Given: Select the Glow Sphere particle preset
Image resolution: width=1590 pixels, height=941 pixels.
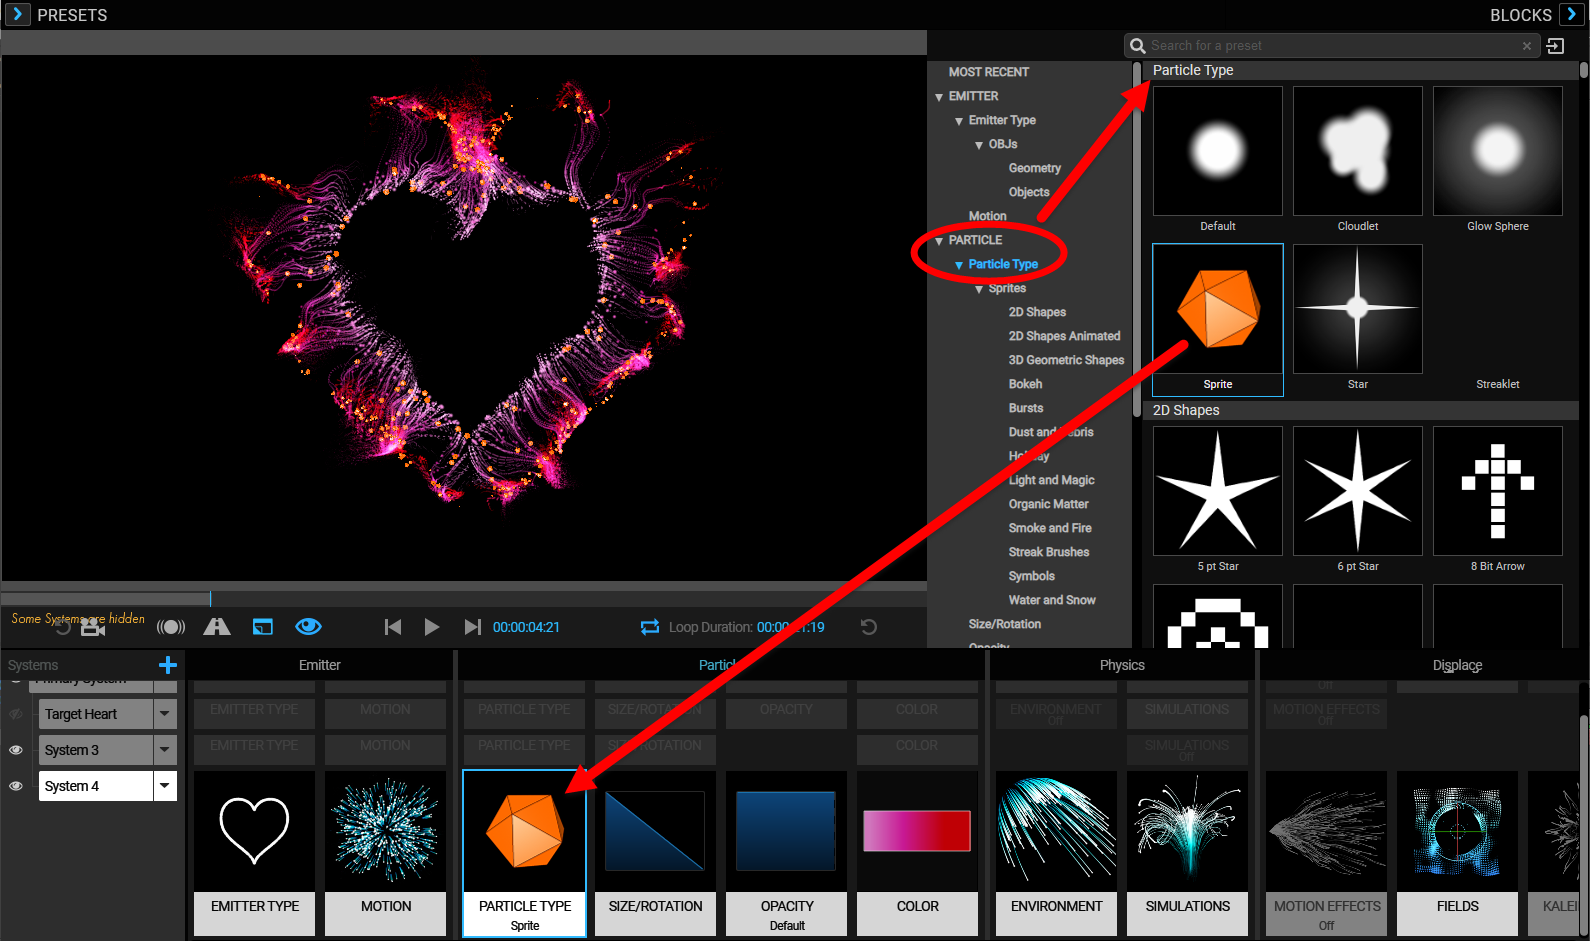Looking at the screenshot, I should pyautogui.click(x=1498, y=151).
